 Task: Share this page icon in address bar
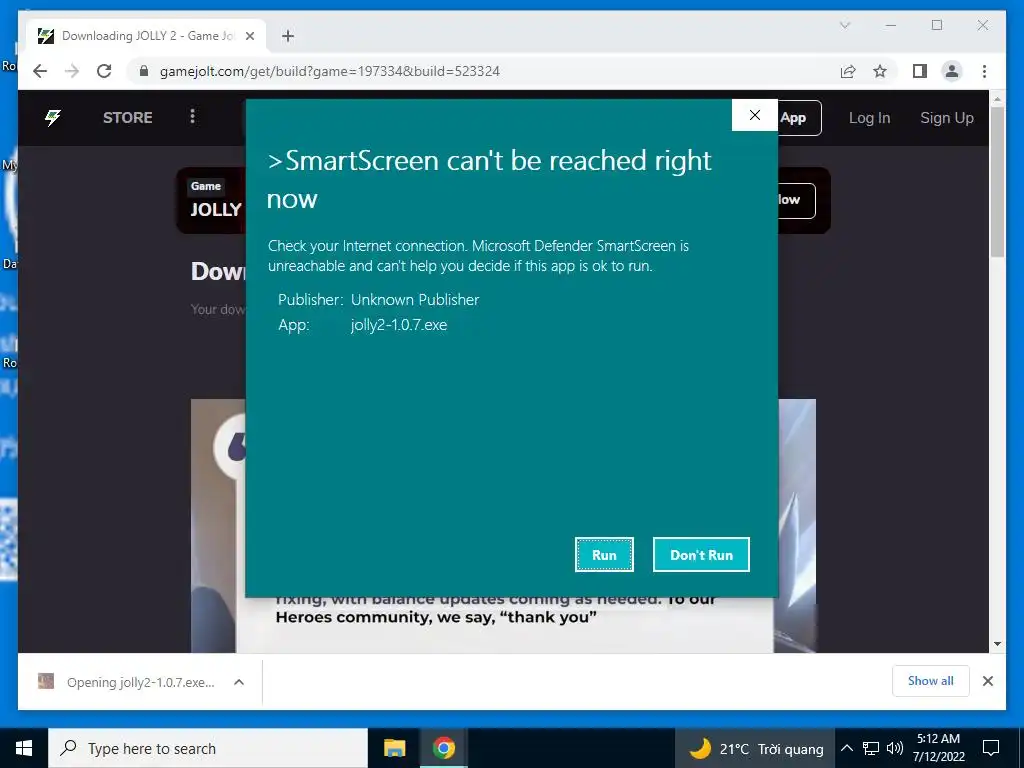click(x=848, y=71)
